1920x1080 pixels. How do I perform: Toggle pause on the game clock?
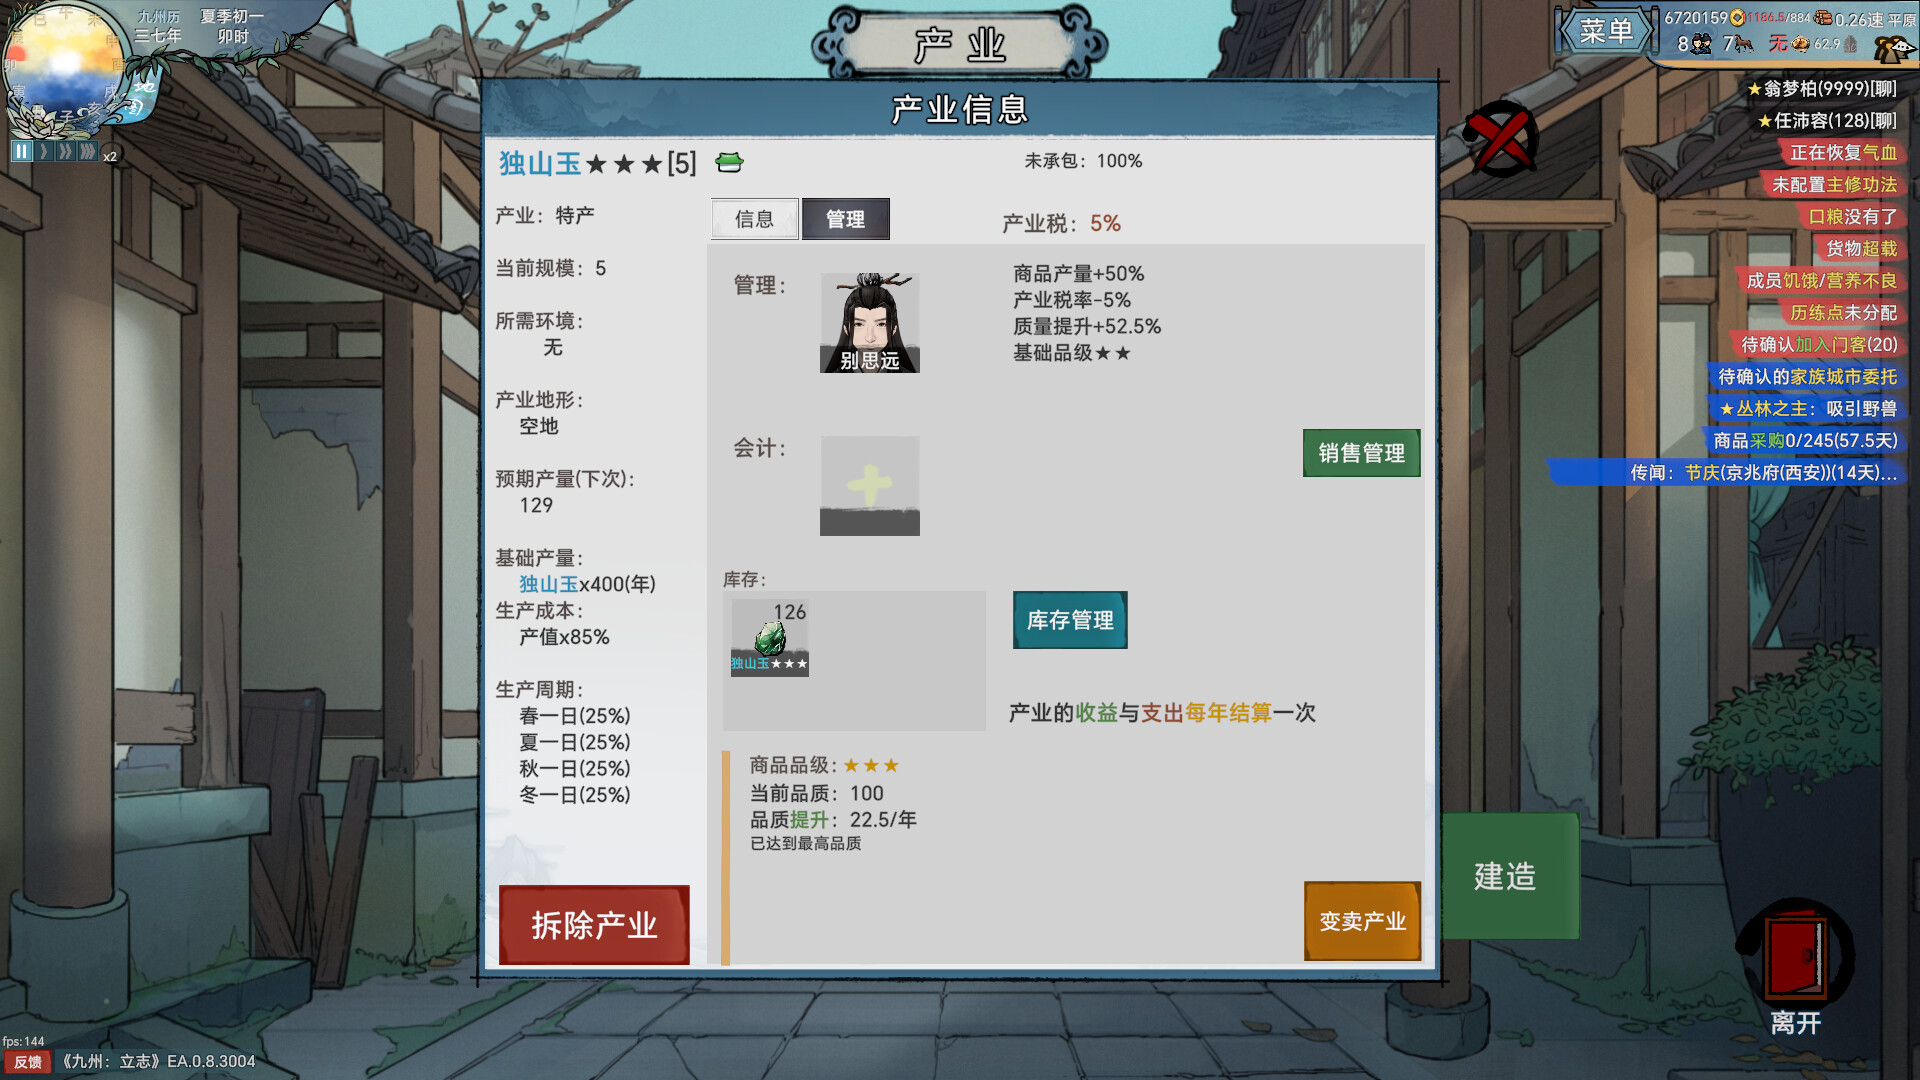[22, 153]
